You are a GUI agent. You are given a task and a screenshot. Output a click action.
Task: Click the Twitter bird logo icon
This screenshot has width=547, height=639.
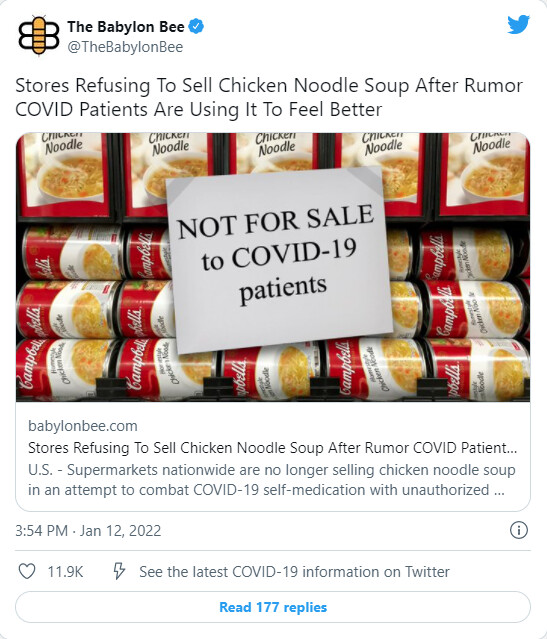click(x=518, y=24)
